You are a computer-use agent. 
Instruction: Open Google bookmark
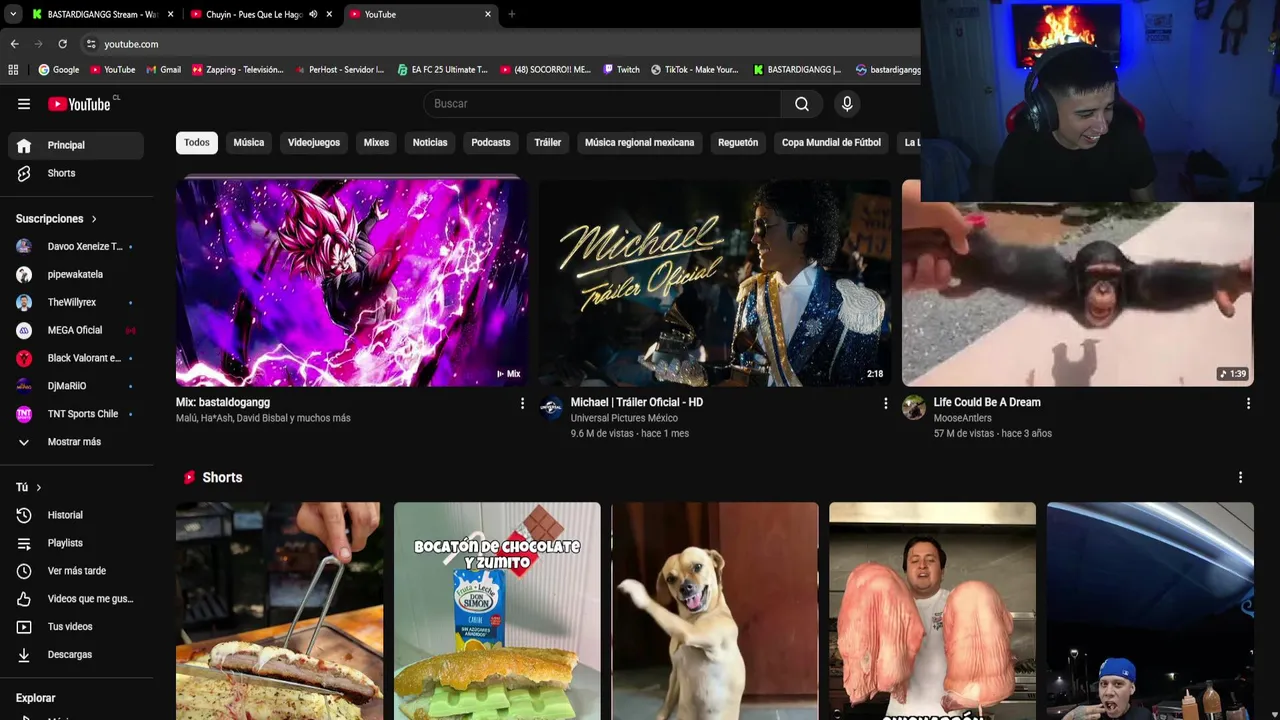coord(59,70)
